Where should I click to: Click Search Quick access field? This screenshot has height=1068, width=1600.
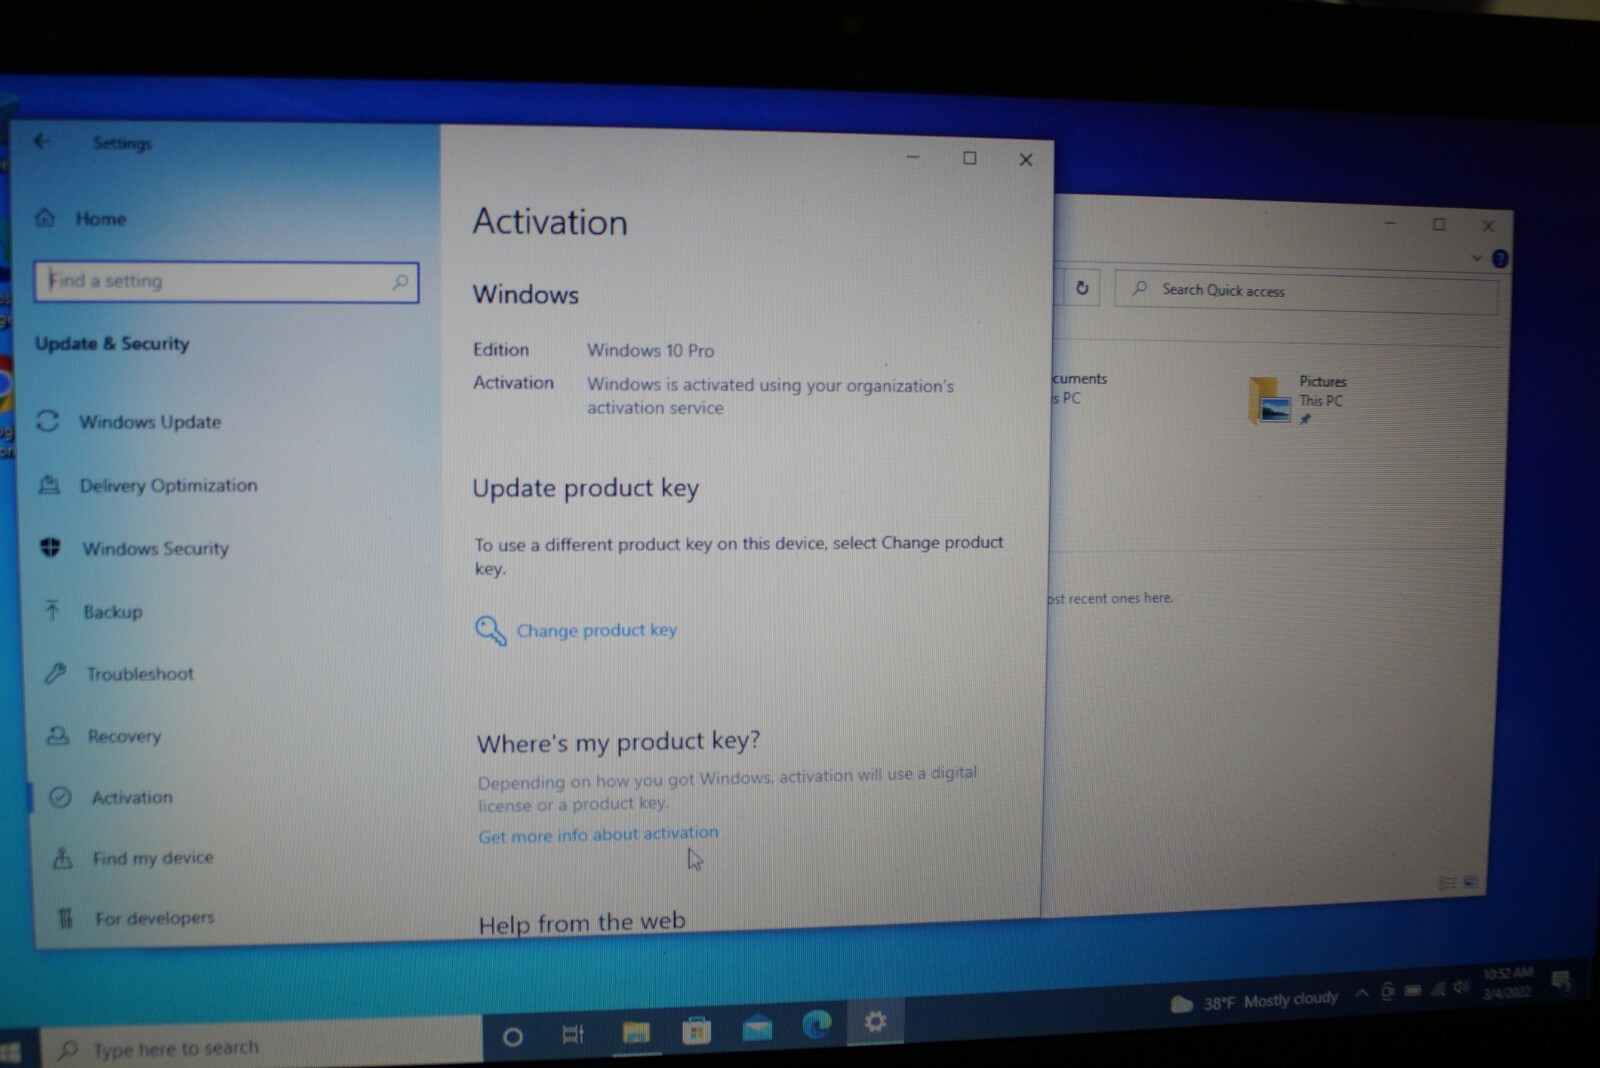[1306, 292]
